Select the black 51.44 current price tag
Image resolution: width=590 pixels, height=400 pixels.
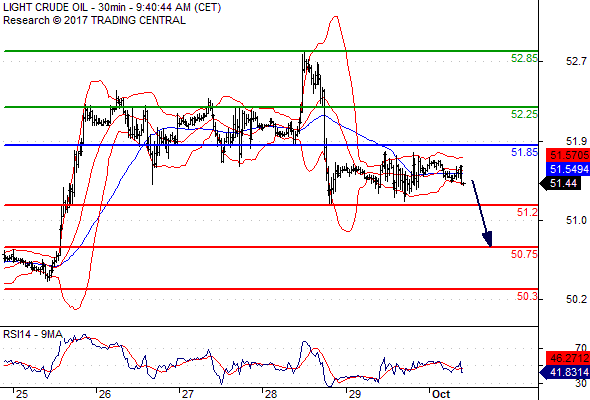point(561,184)
